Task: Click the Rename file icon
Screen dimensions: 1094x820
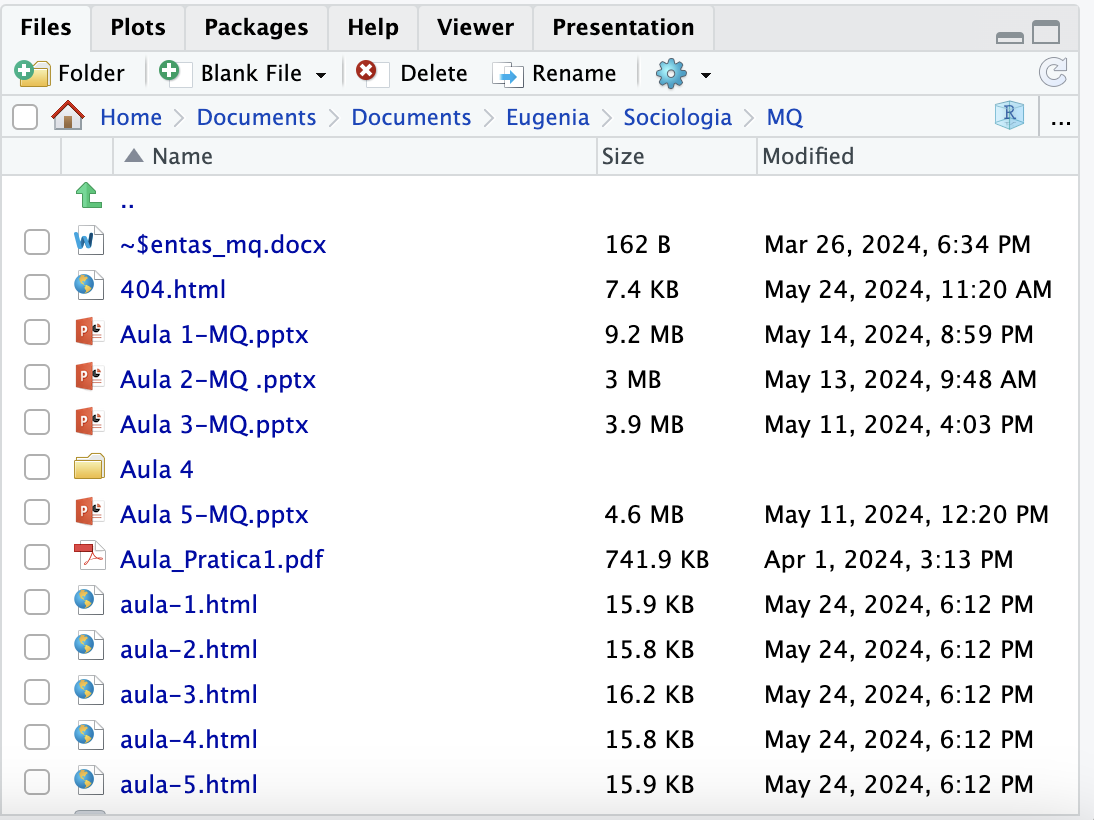Action: (509, 74)
